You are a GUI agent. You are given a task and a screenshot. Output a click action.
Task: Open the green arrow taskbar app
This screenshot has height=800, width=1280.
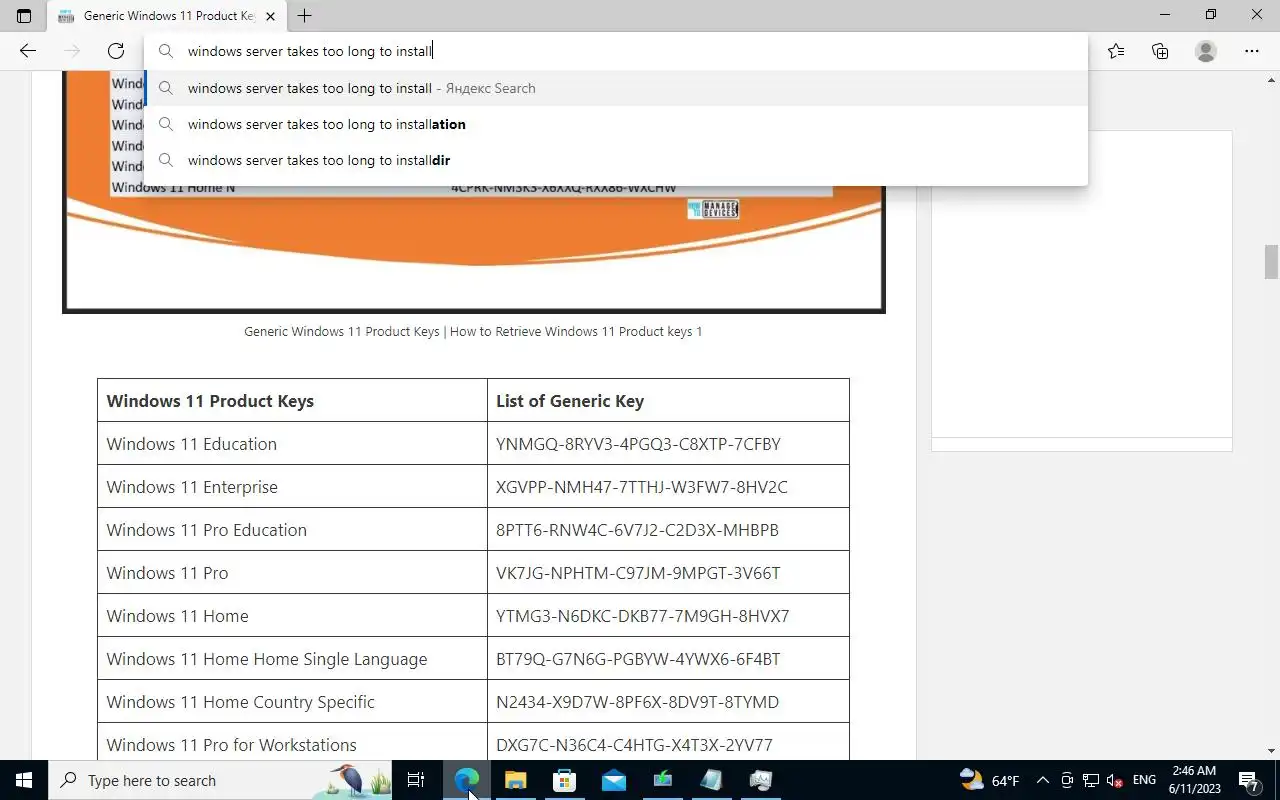[663, 780]
